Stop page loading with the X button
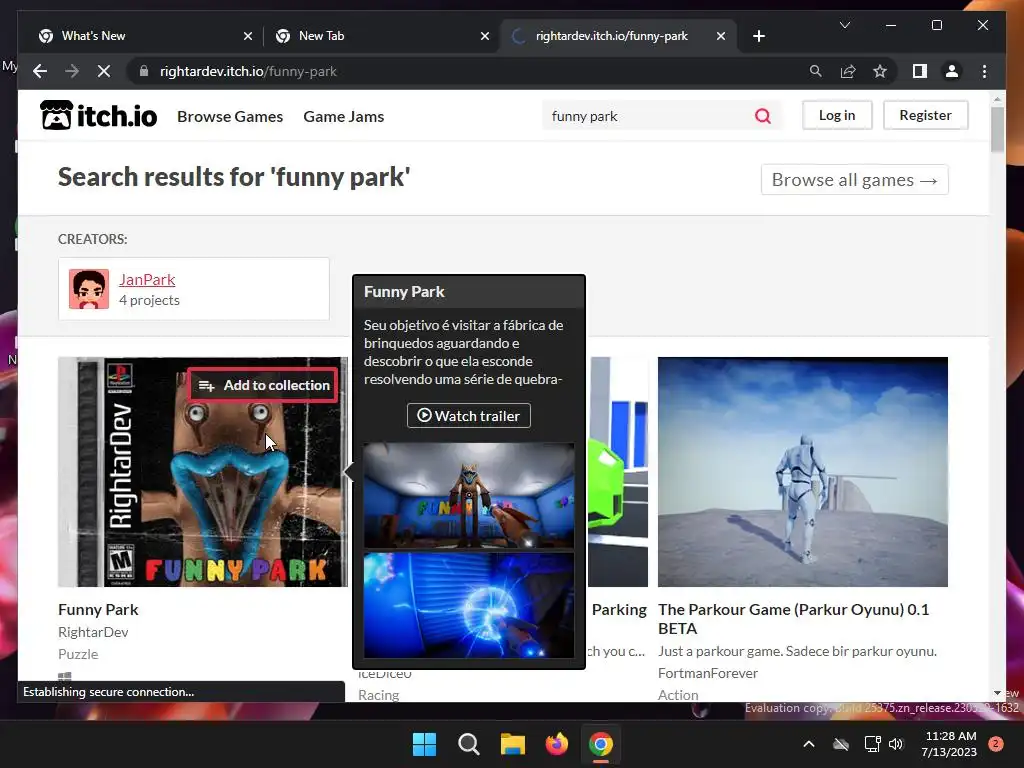 104,71
